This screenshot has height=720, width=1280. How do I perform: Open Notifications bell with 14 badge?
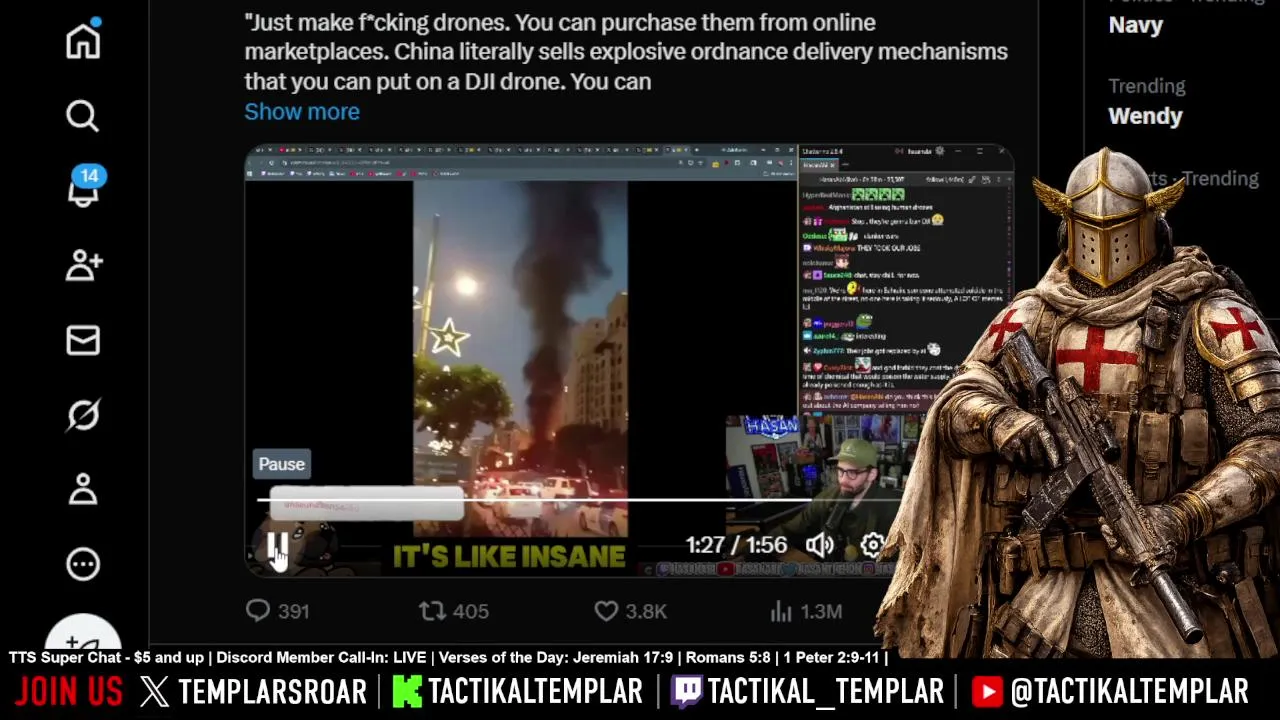click(x=83, y=189)
